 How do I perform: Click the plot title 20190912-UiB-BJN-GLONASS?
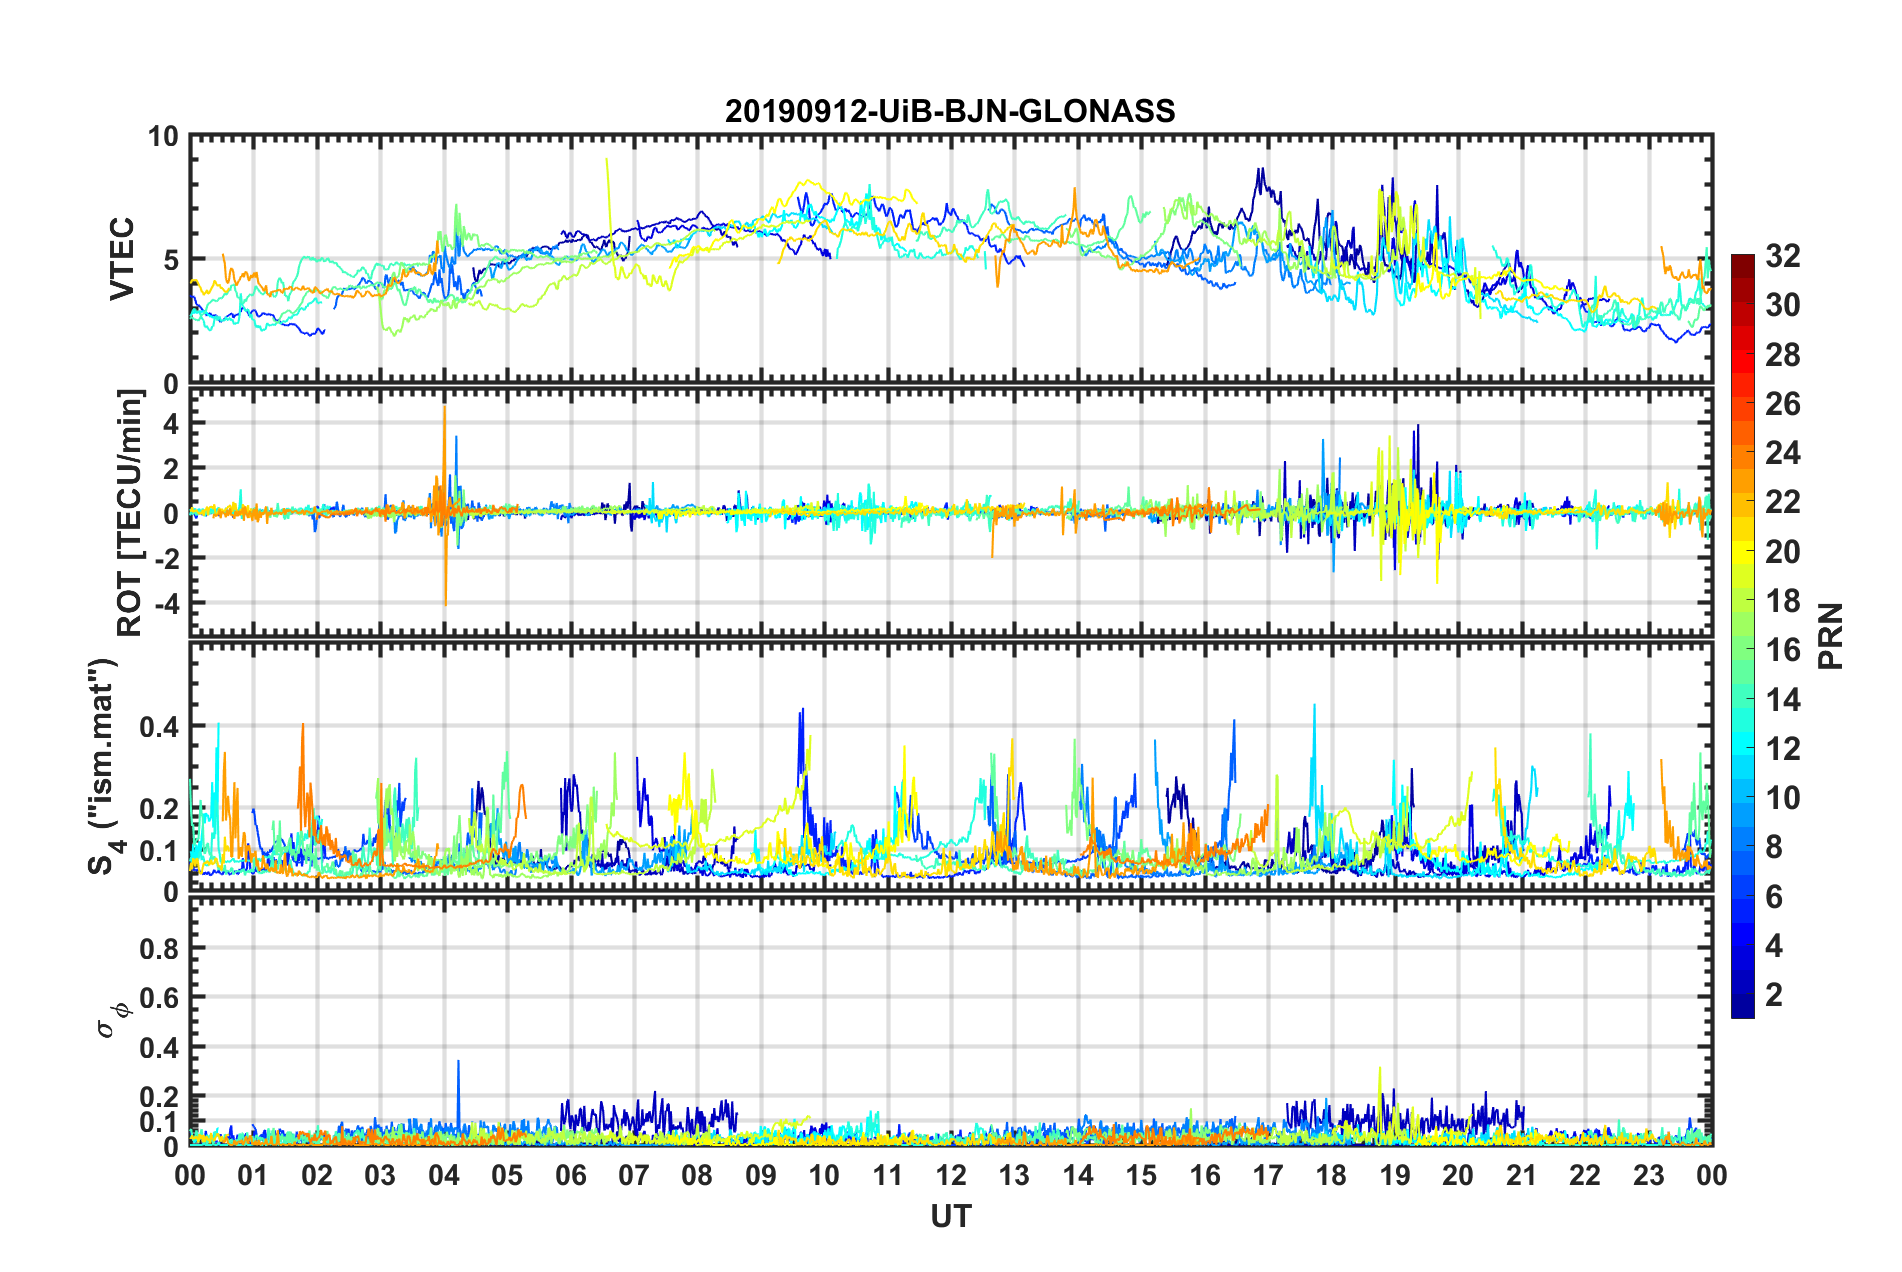point(950,110)
